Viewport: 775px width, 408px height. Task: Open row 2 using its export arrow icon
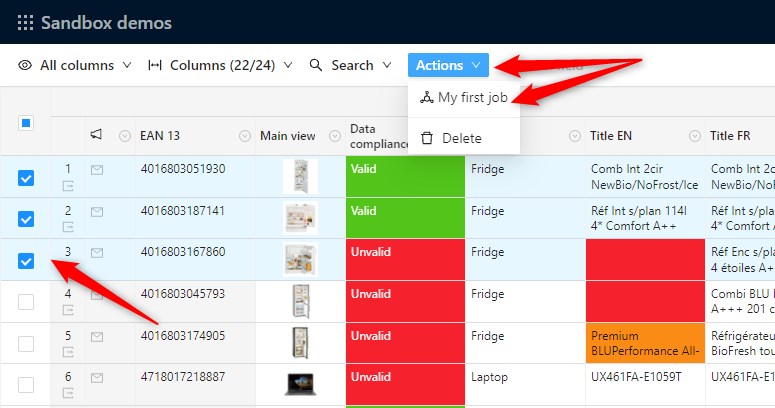(x=69, y=227)
